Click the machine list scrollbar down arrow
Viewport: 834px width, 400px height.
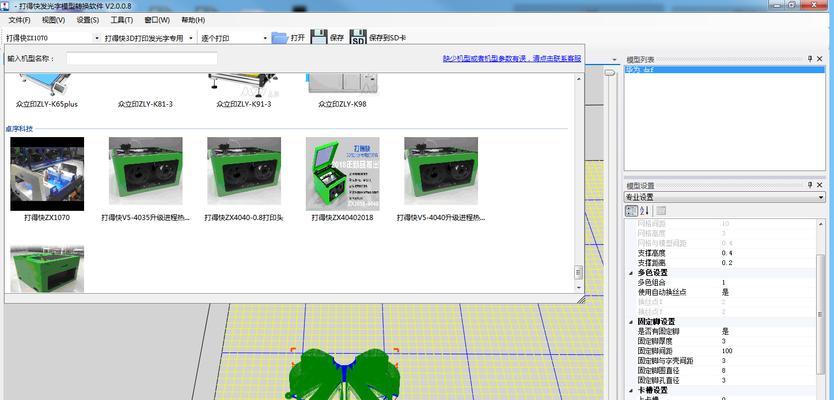pos(579,287)
